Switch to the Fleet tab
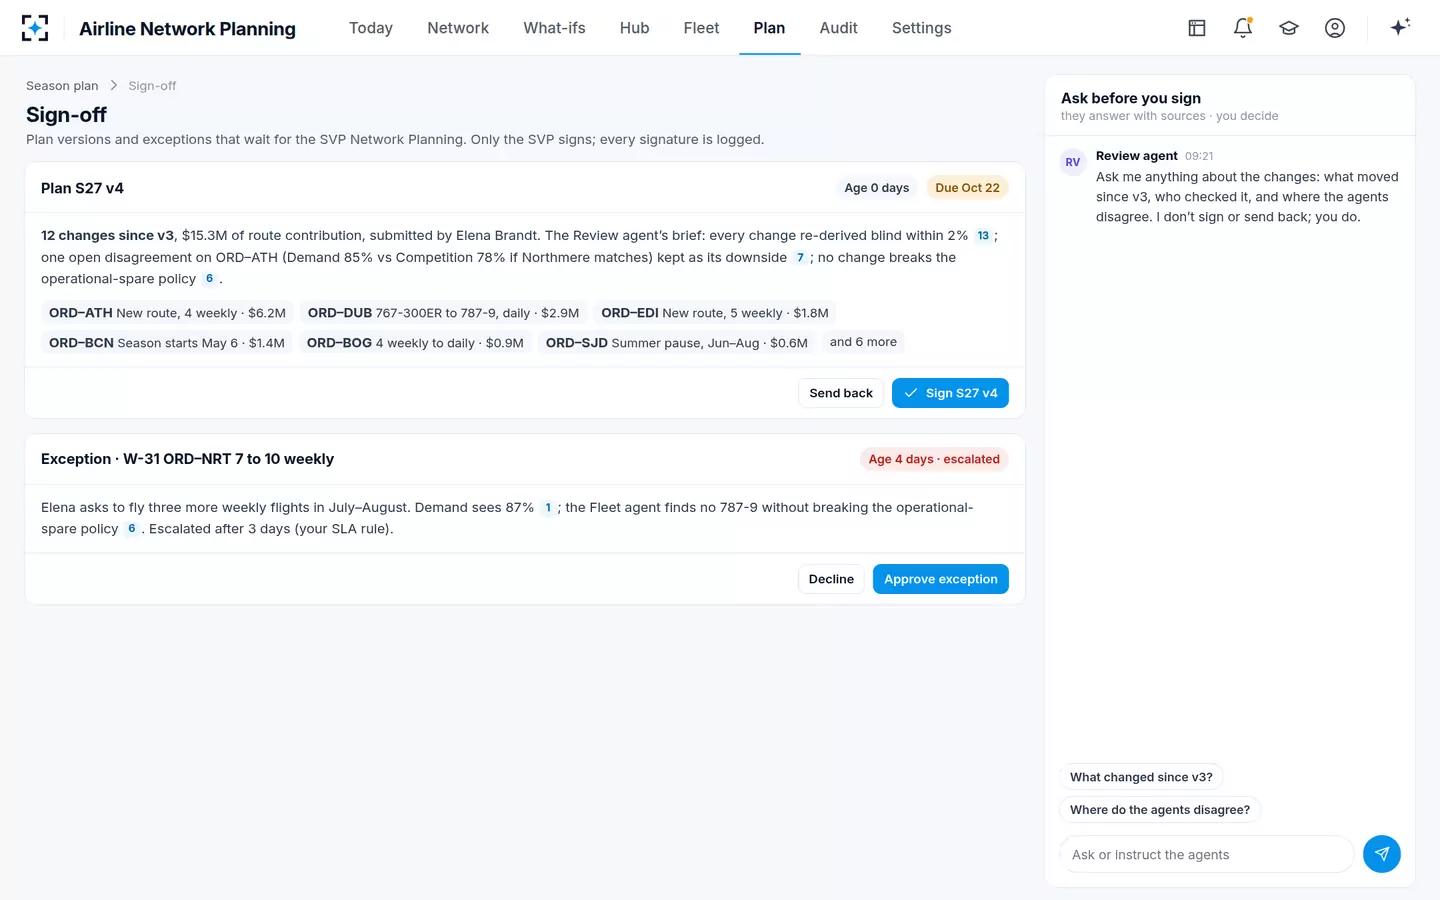This screenshot has height=900, width=1440. coord(701,28)
